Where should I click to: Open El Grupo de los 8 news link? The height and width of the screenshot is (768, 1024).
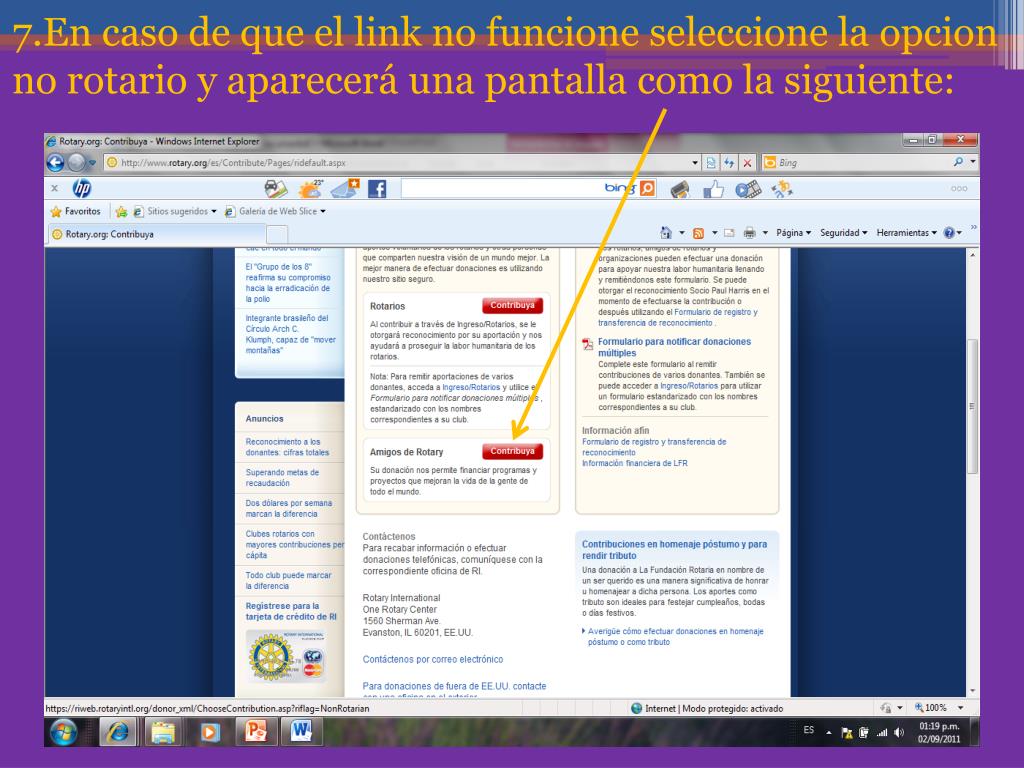coord(288,283)
